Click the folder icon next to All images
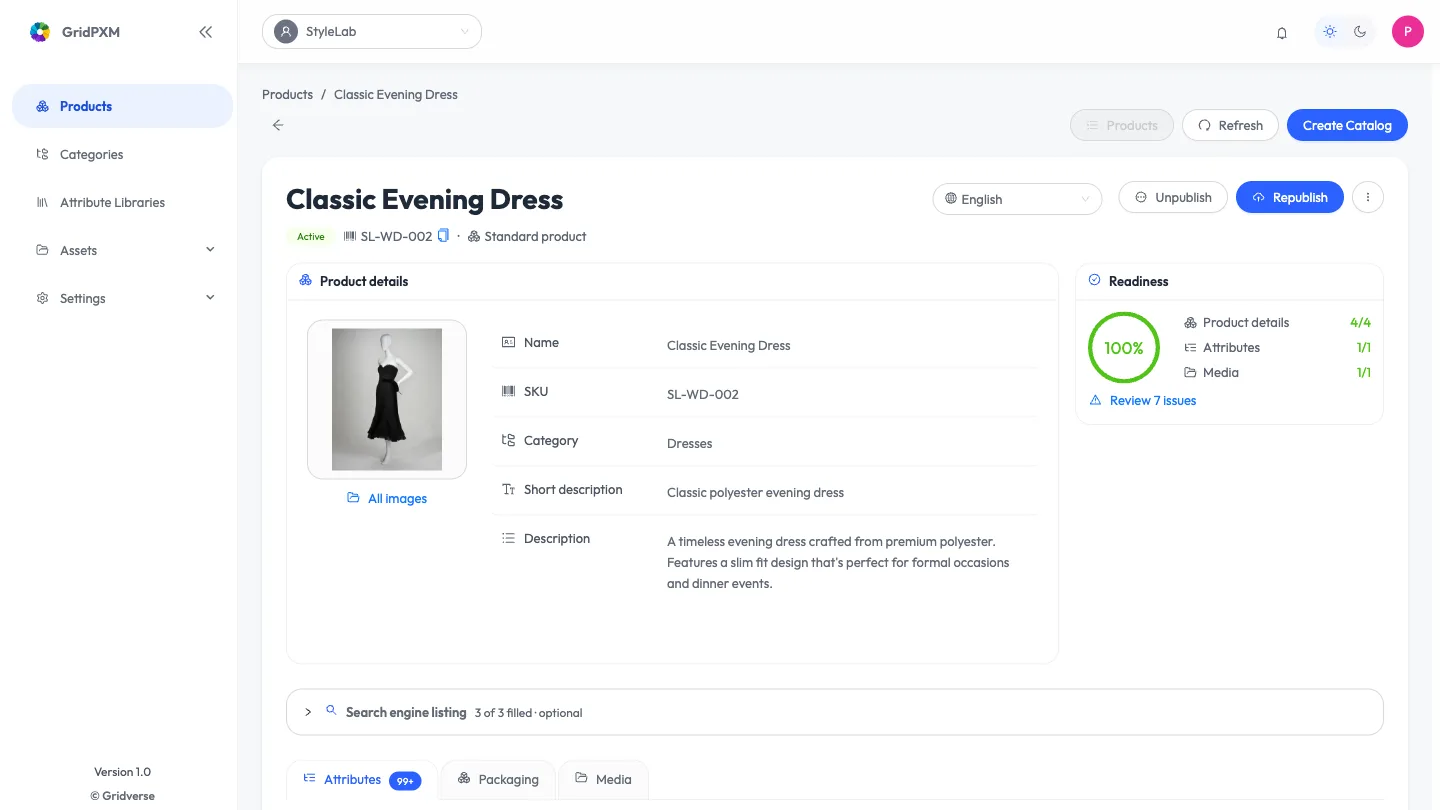 [x=353, y=498]
